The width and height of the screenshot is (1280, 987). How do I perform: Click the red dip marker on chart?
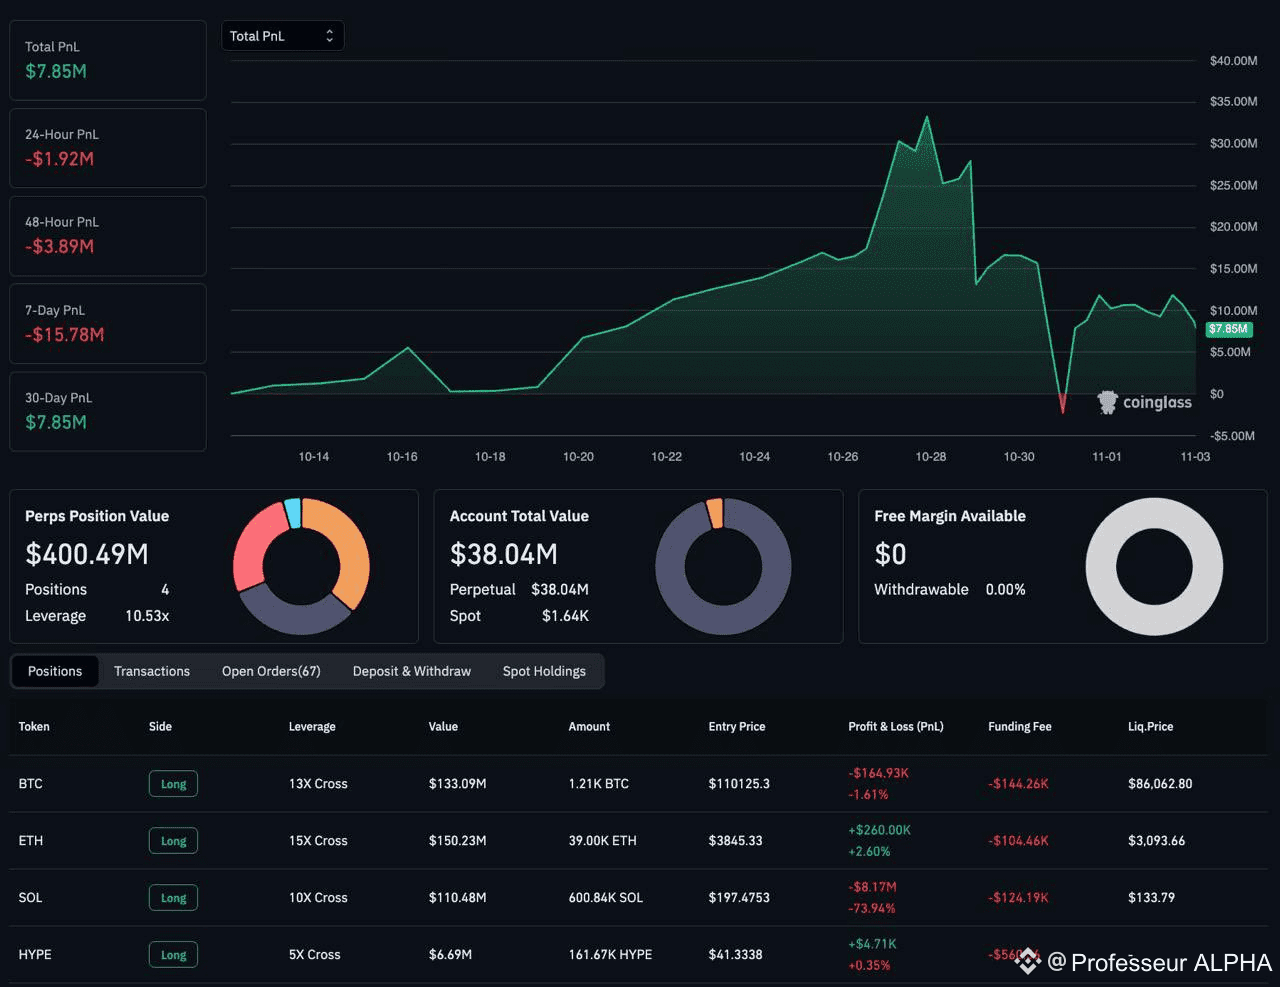(x=1062, y=403)
